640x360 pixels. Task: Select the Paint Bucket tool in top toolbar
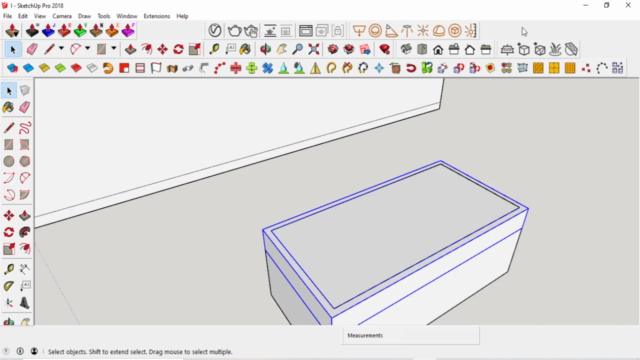[x=245, y=49]
